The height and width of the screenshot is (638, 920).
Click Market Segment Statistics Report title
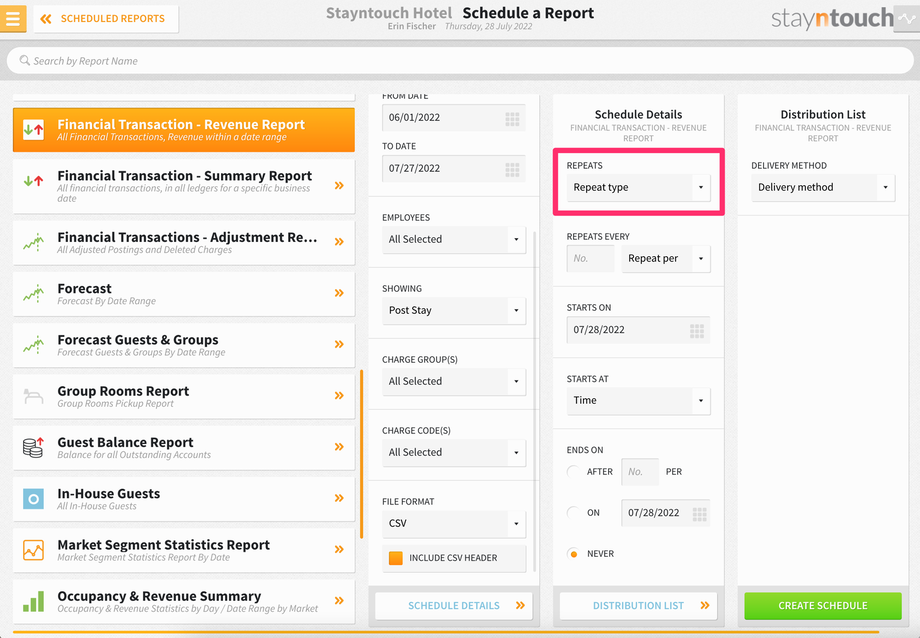[x=164, y=545]
